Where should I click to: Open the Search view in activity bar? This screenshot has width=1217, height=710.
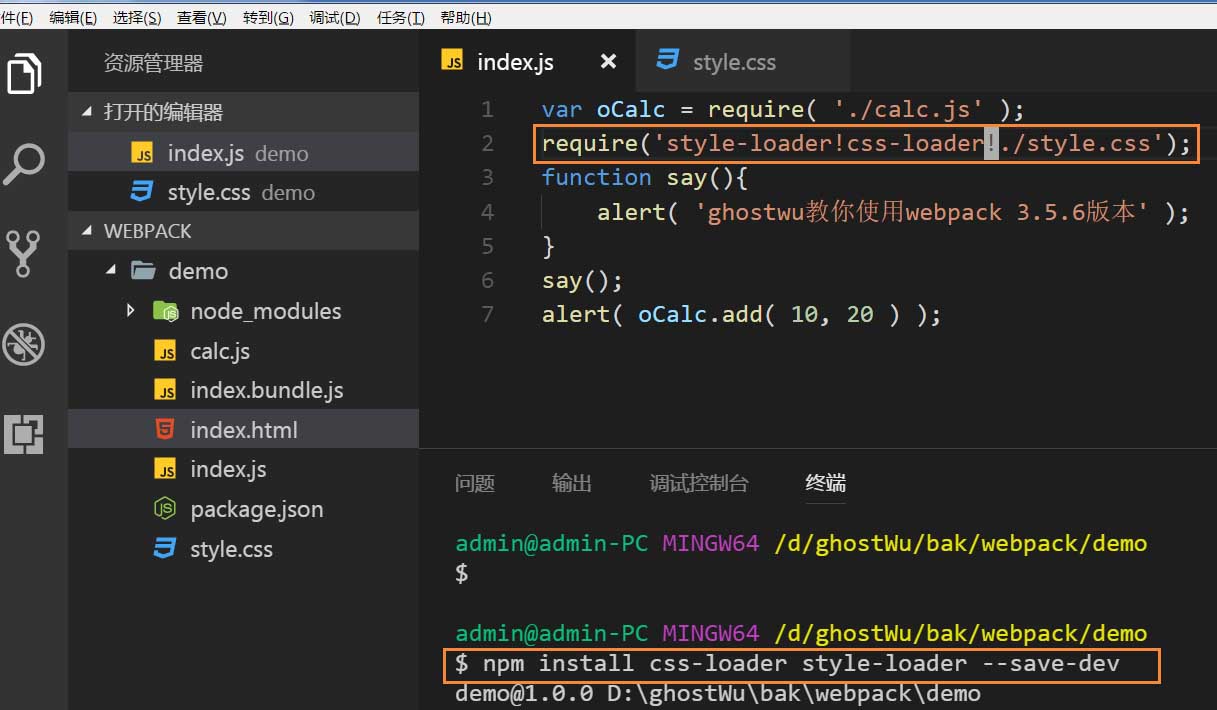pyautogui.click(x=25, y=164)
